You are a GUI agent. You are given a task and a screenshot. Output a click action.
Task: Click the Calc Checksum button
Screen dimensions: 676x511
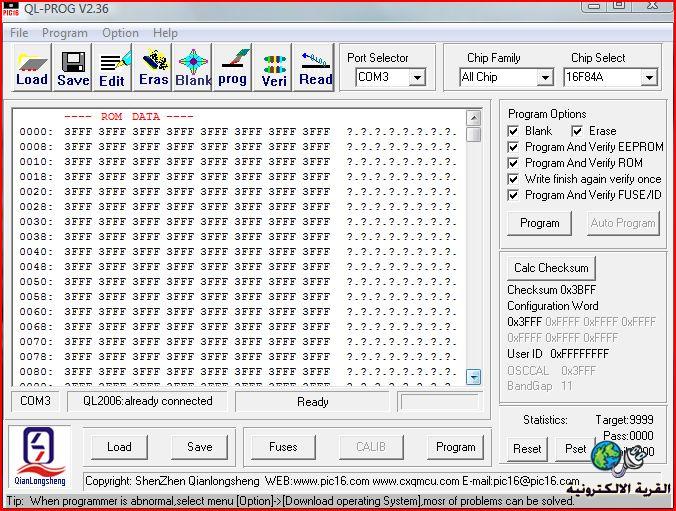(551, 268)
